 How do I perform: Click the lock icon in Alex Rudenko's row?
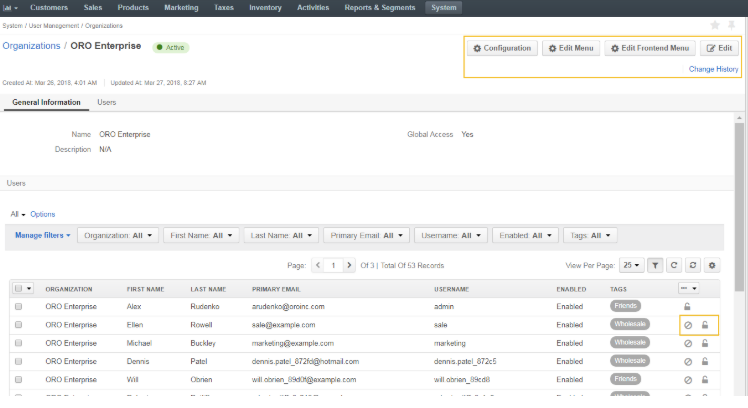click(x=687, y=306)
